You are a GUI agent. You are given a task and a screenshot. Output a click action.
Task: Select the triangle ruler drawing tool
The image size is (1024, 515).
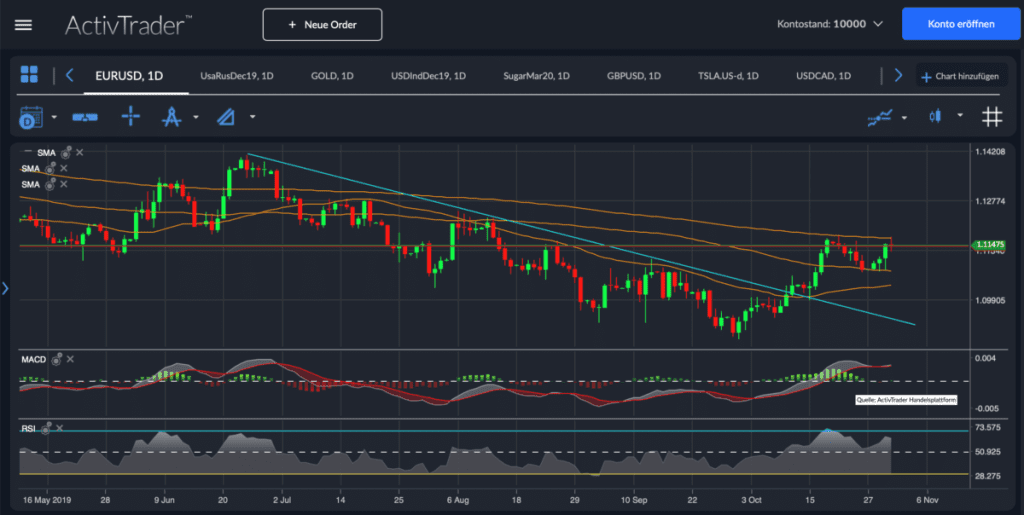click(226, 117)
